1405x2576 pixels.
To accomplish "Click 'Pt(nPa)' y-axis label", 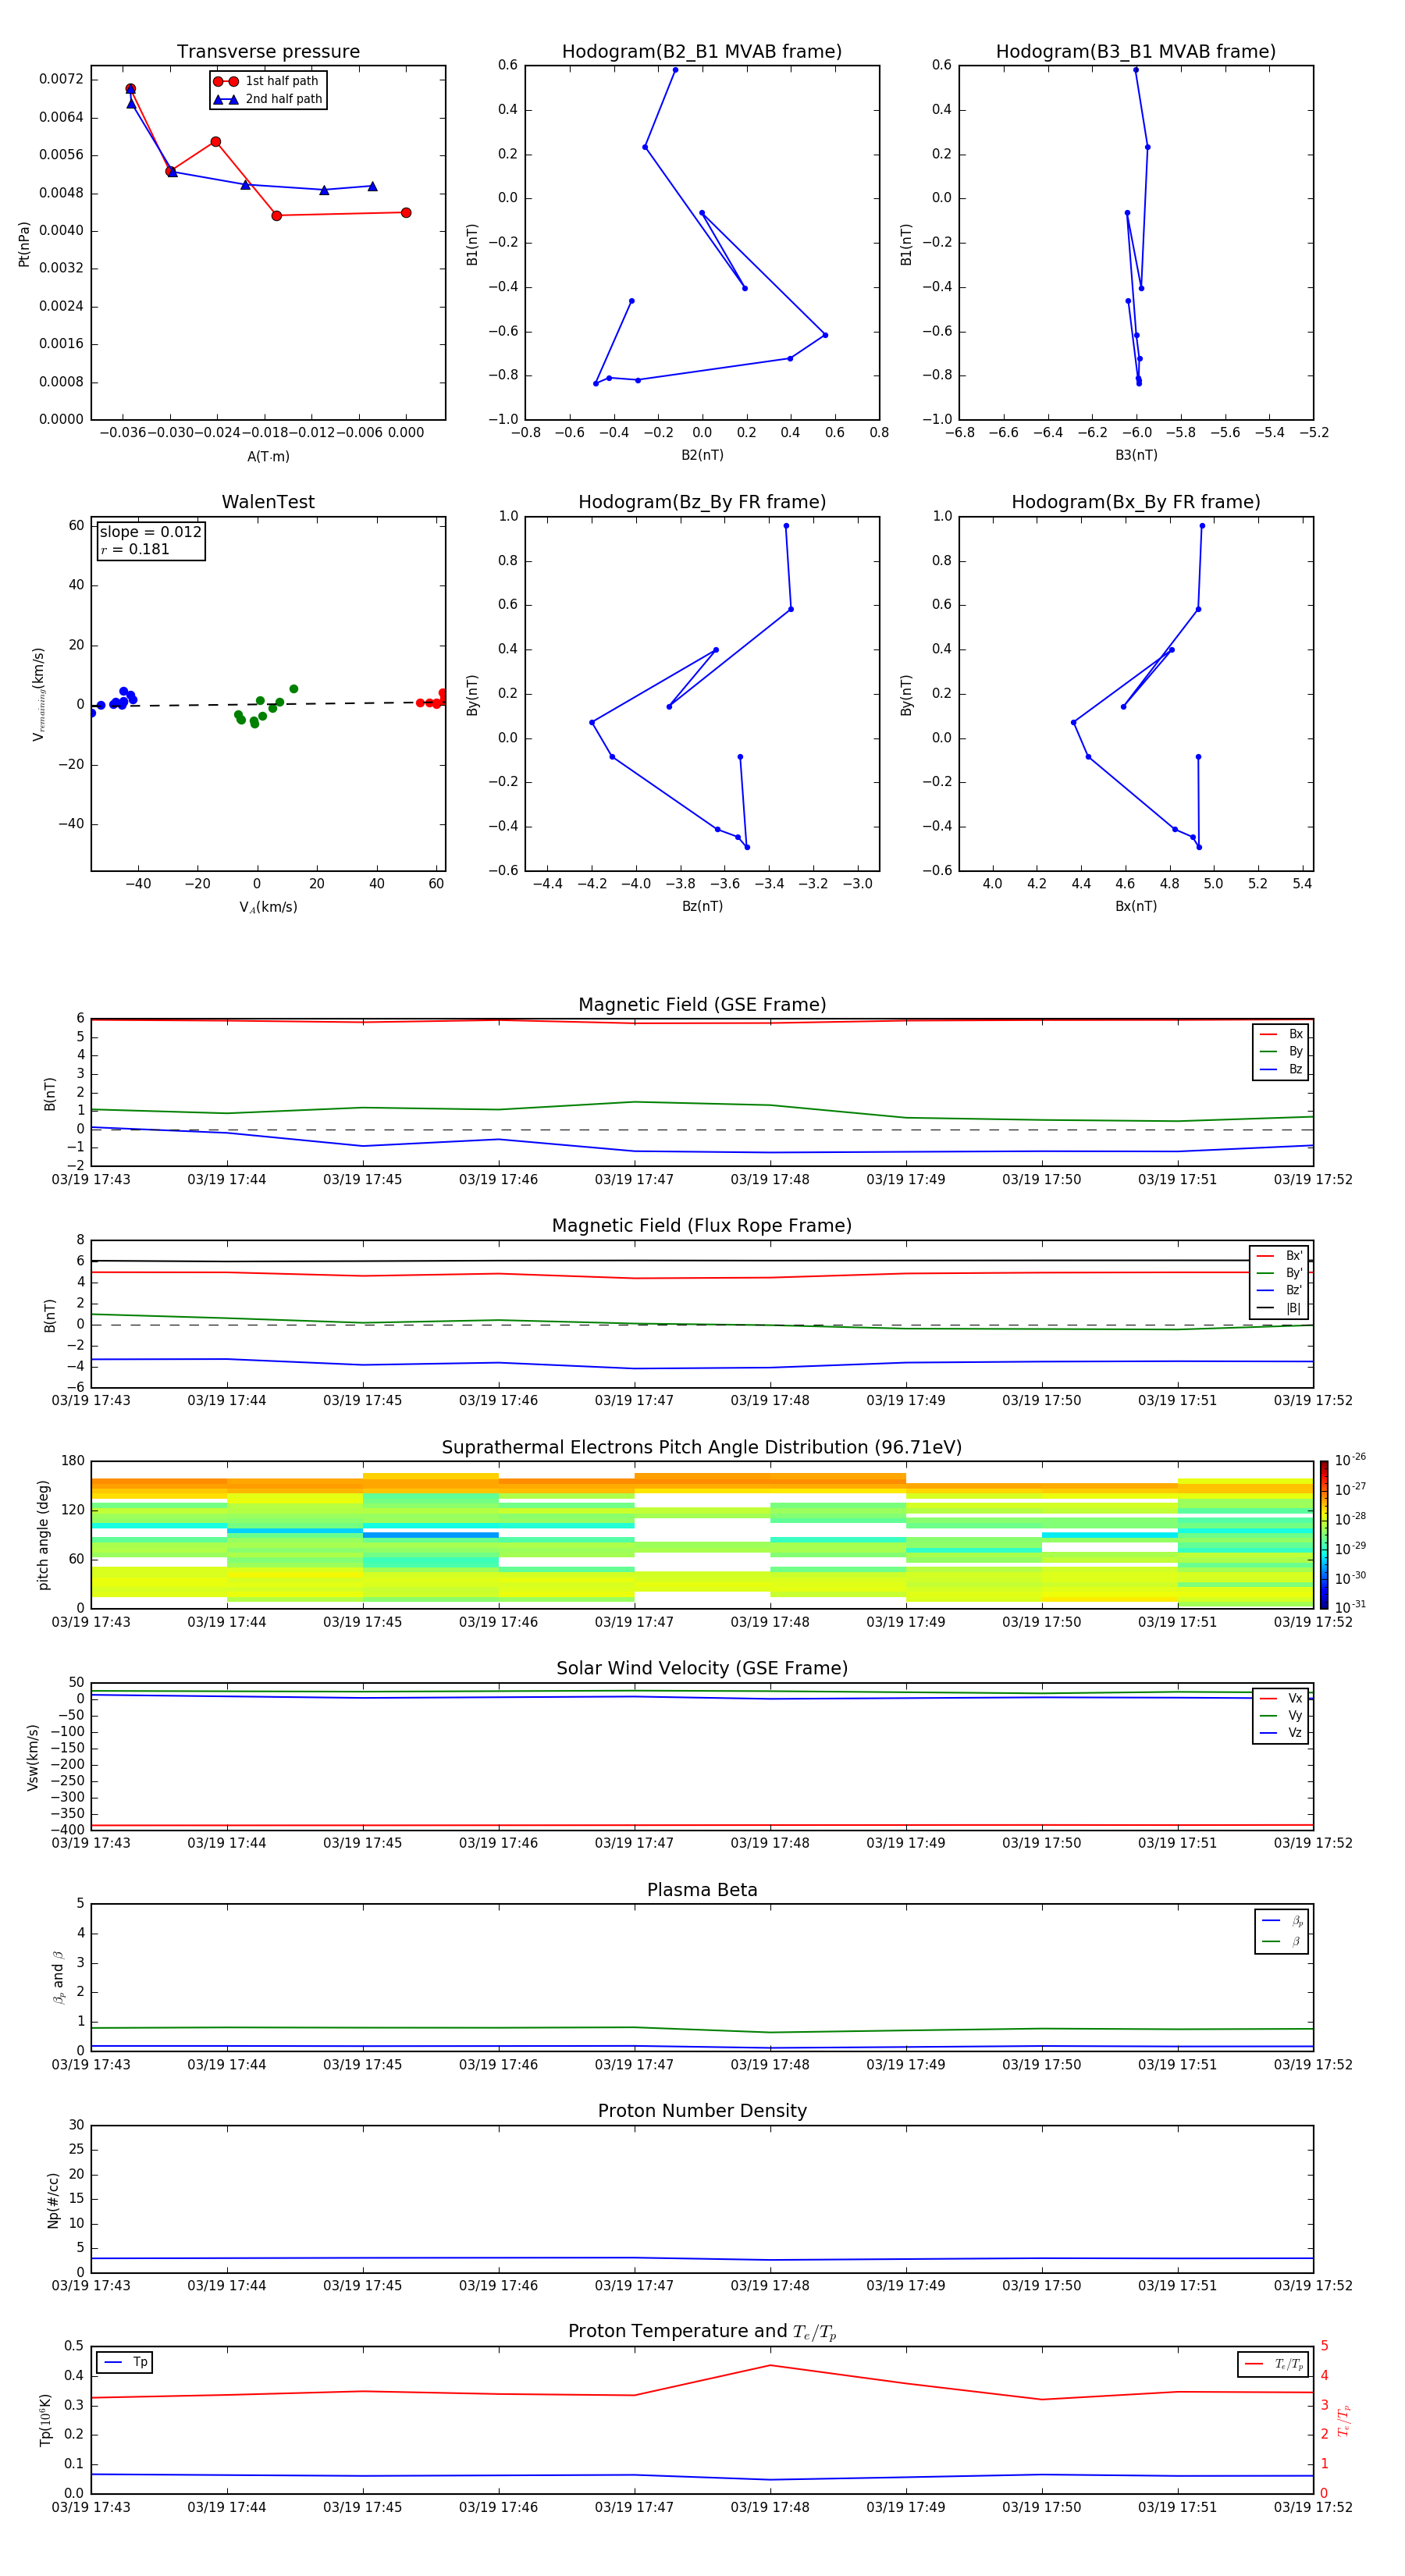I will 24,244.
